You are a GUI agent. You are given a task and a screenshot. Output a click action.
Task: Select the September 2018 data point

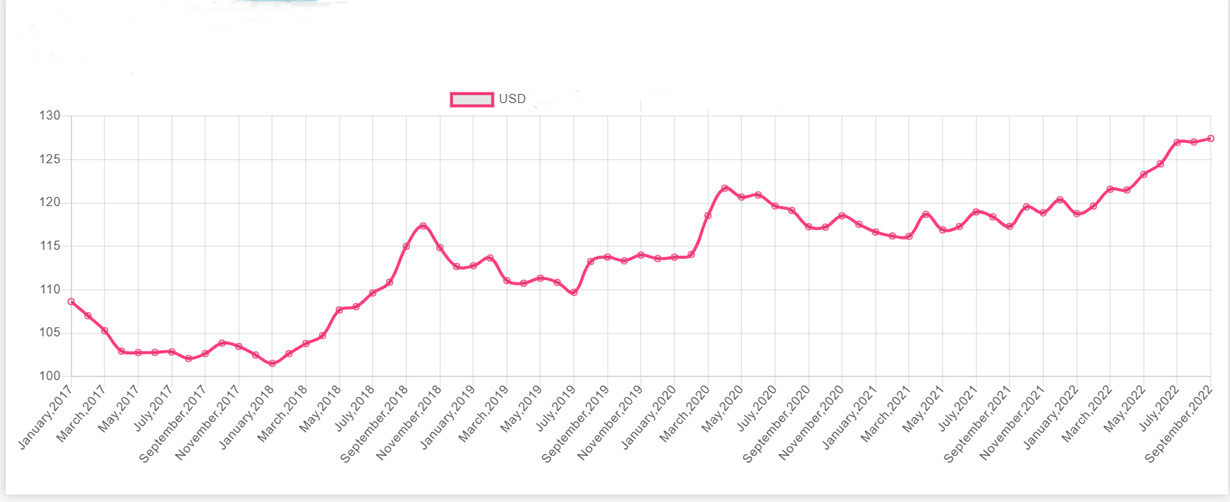406,246
